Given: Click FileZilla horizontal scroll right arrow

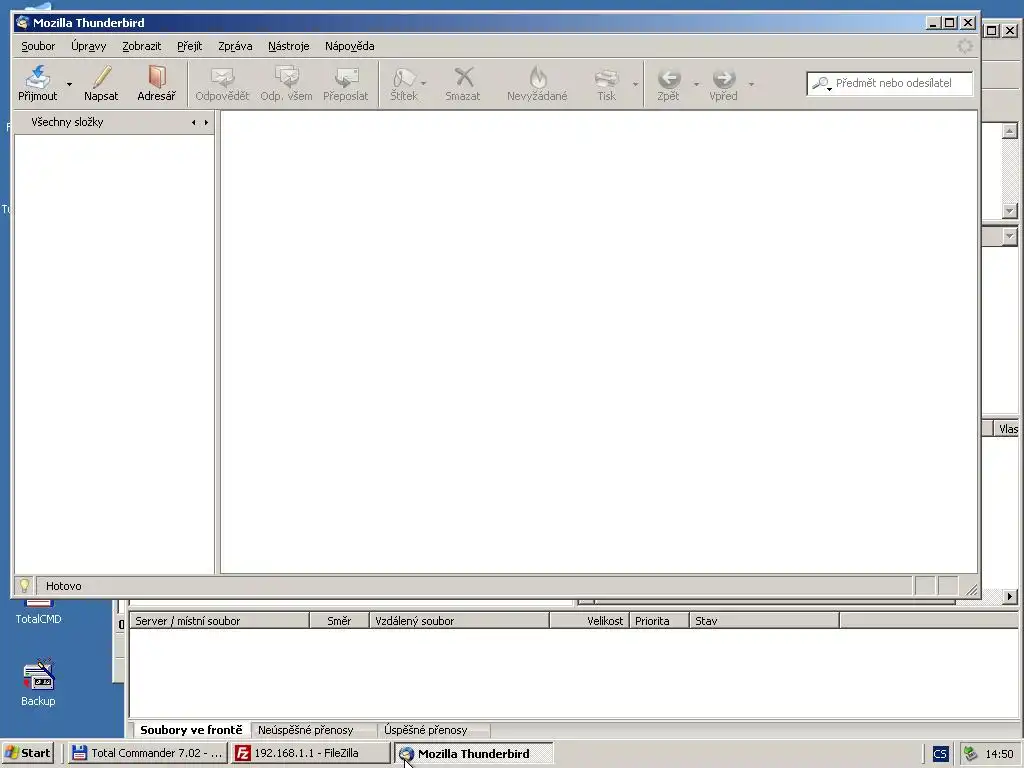Looking at the screenshot, I should [x=1010, y=596].
